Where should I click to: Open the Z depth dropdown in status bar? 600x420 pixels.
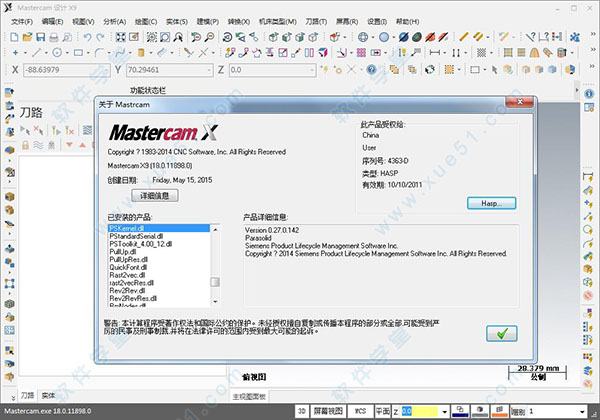pos(445,412)
